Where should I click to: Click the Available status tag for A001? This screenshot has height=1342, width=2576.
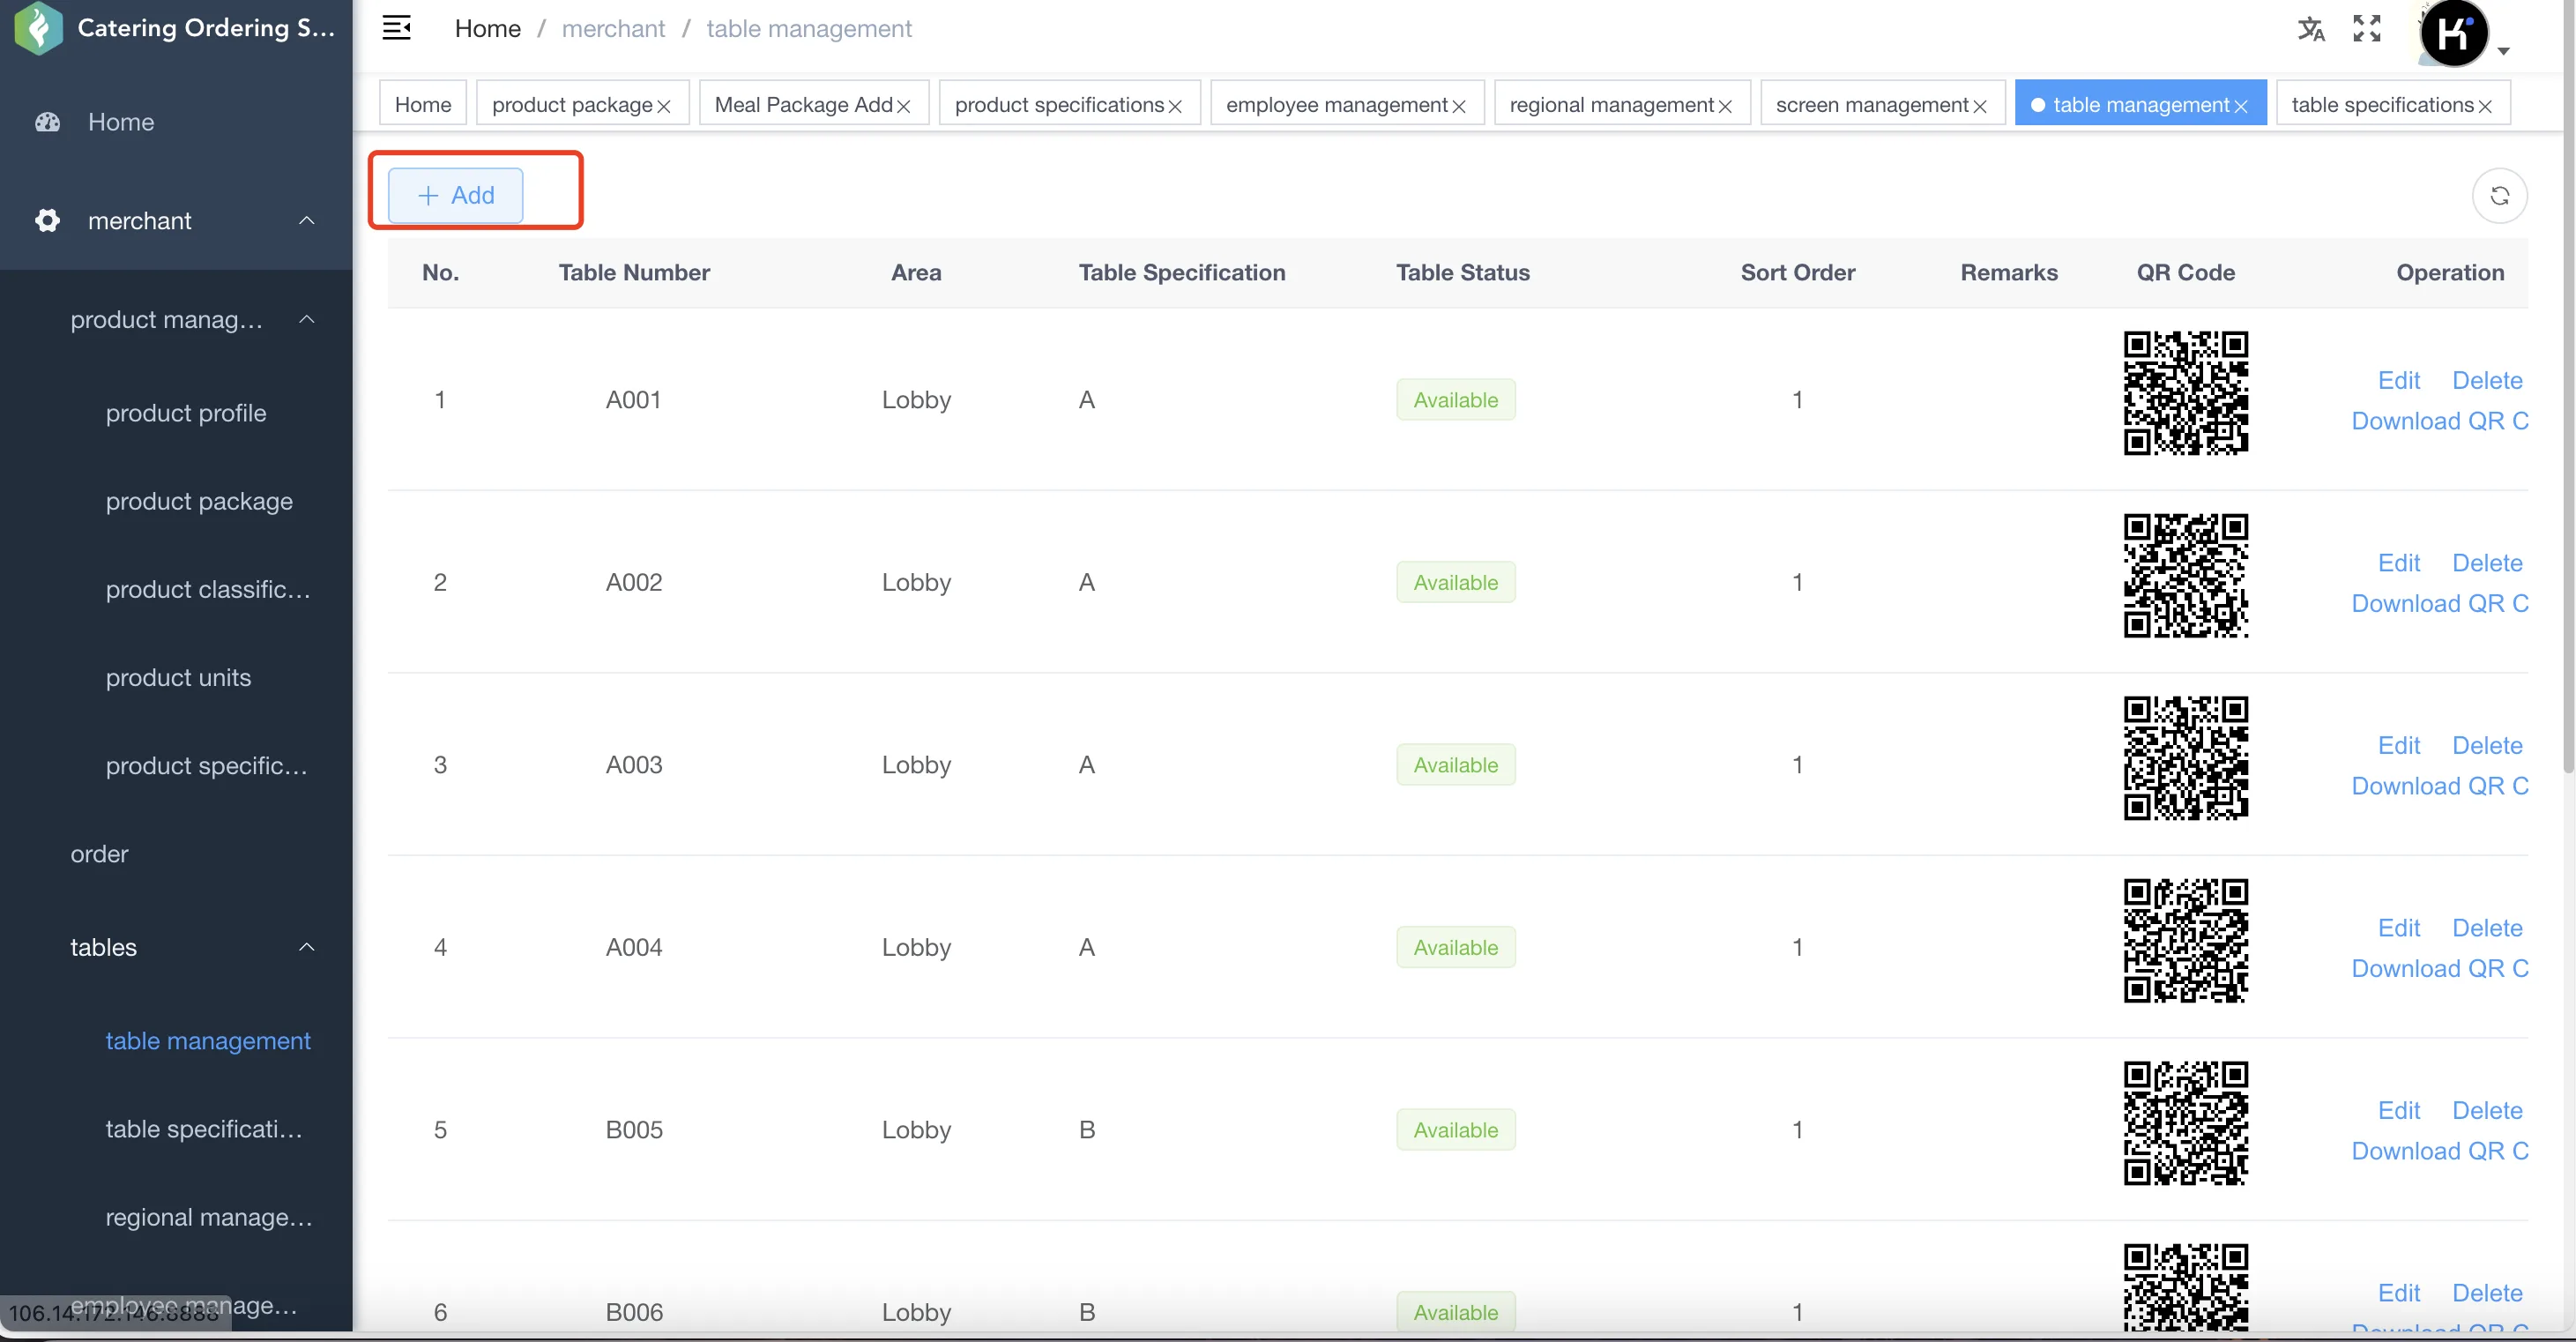click(1455, 400)
